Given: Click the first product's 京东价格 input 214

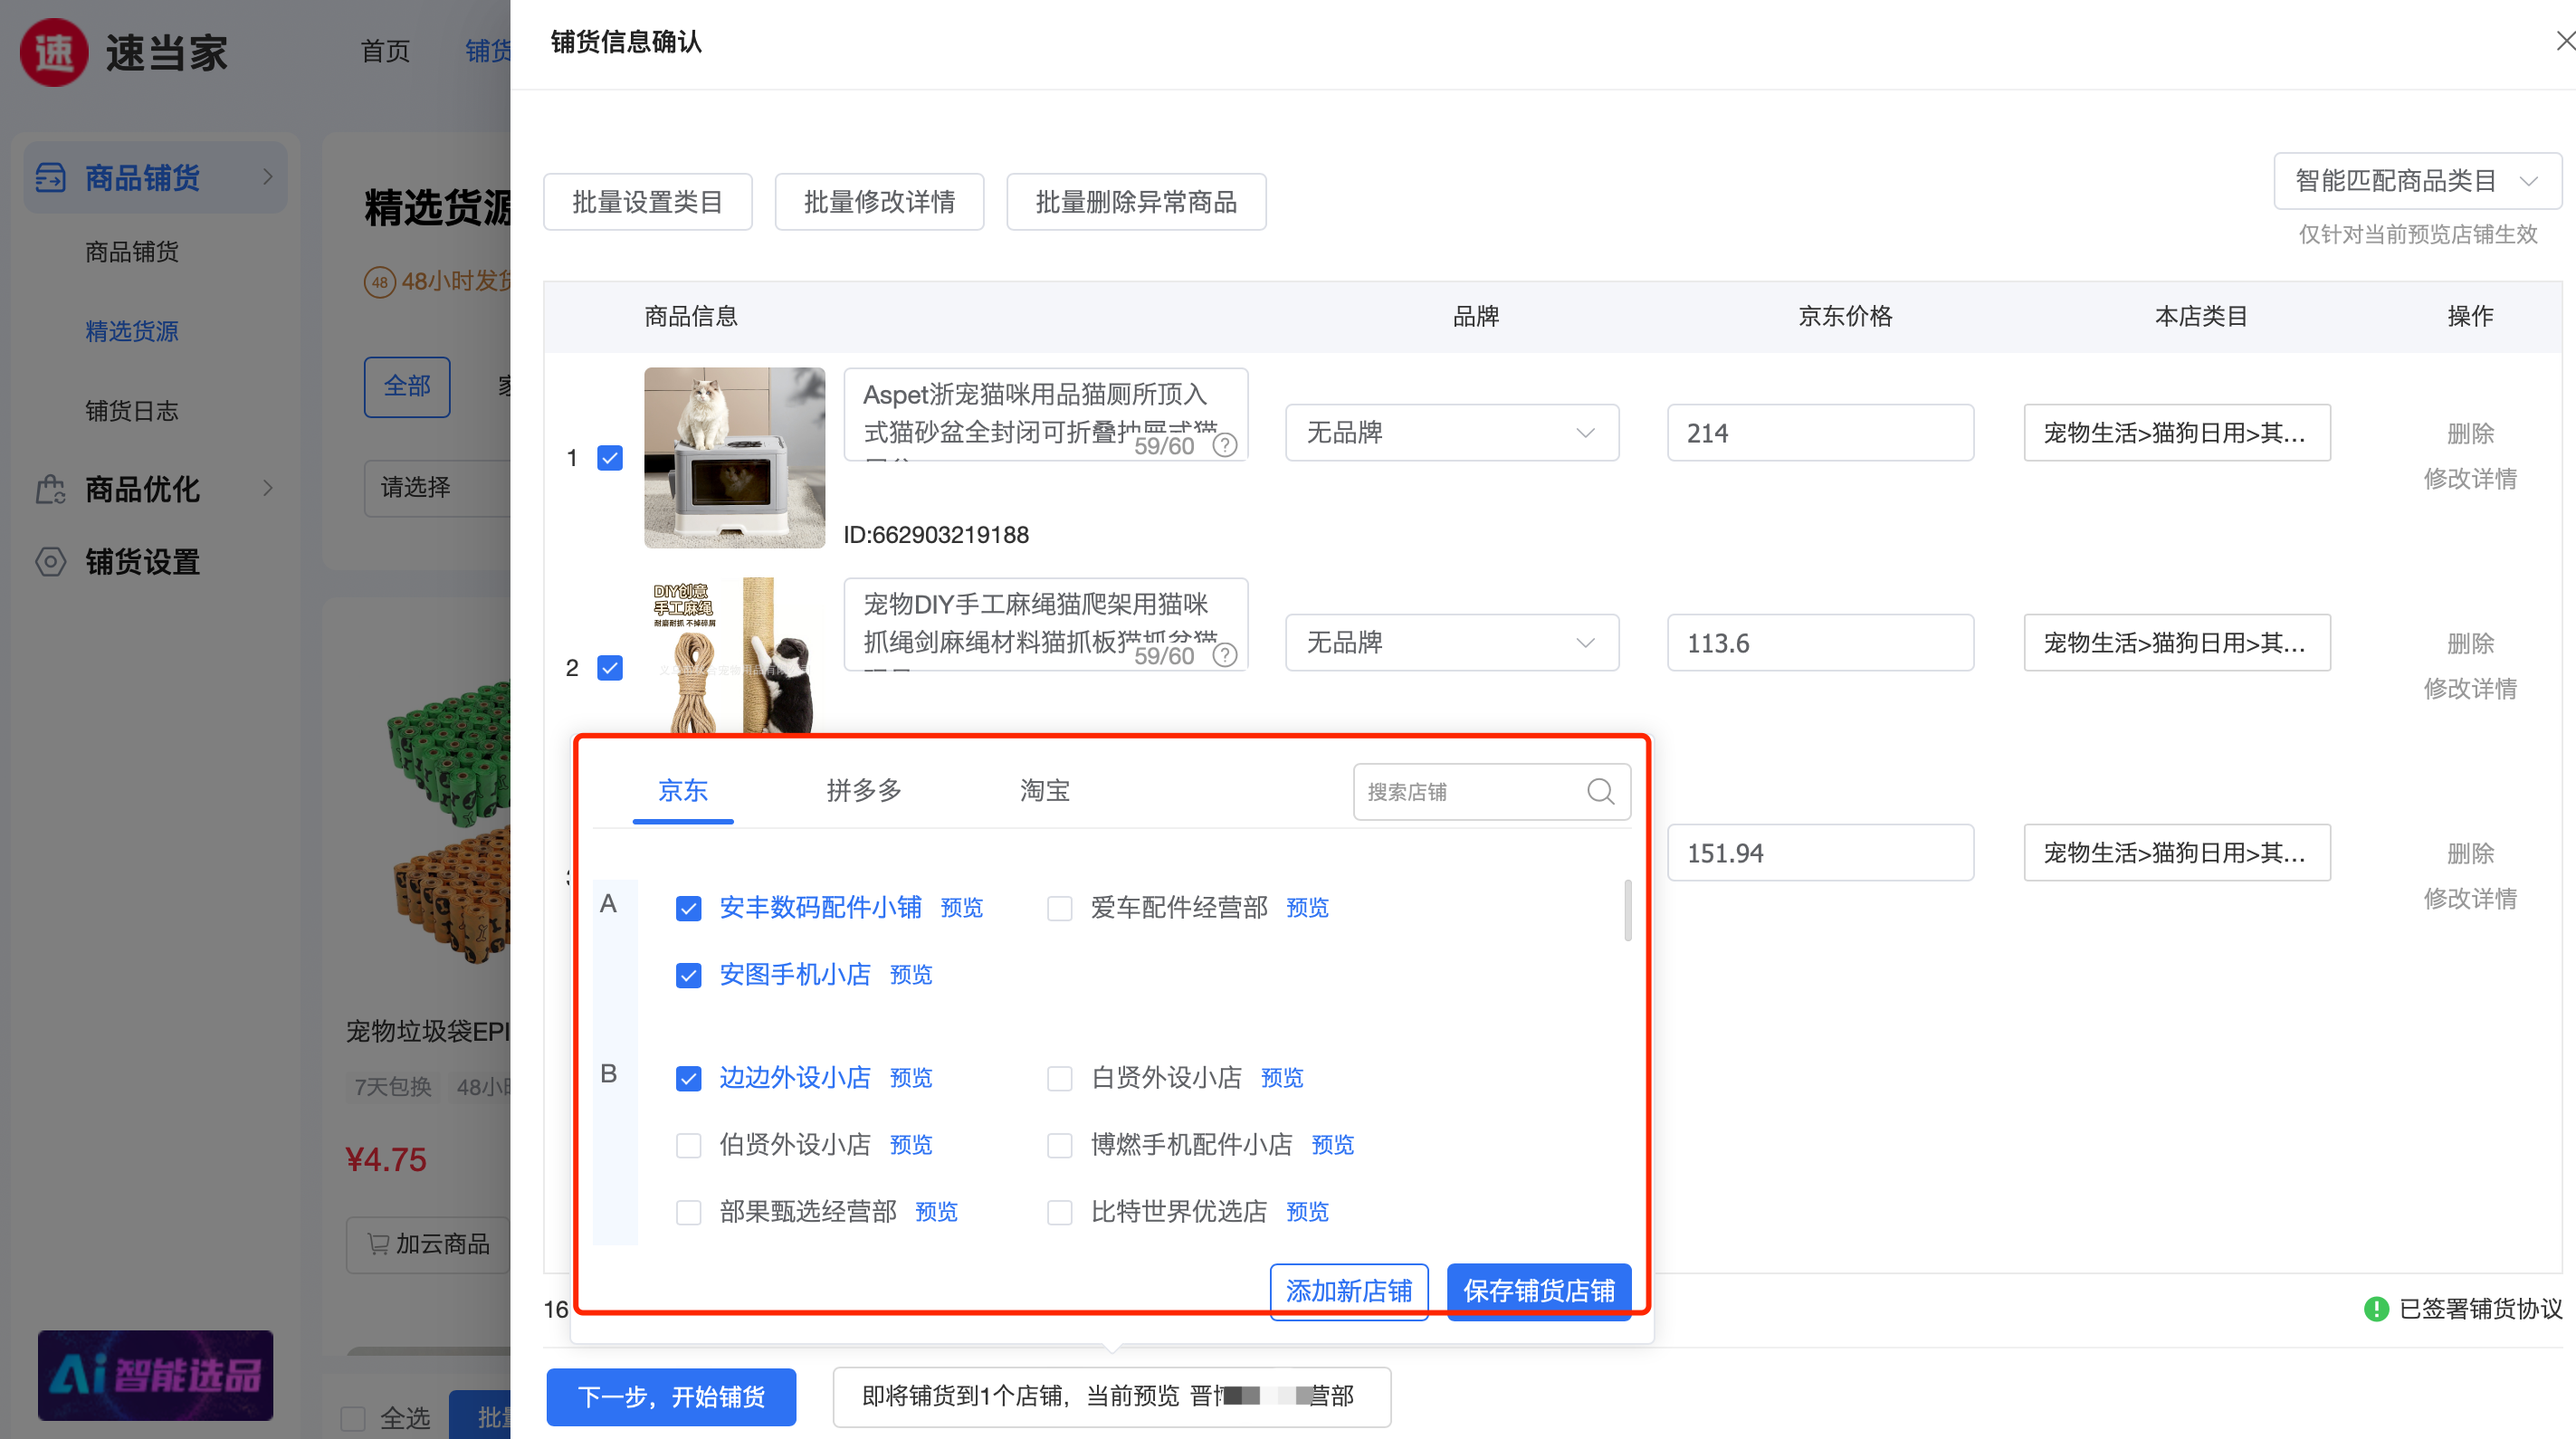Looking at the screenshot, I should pos(1819,433).
